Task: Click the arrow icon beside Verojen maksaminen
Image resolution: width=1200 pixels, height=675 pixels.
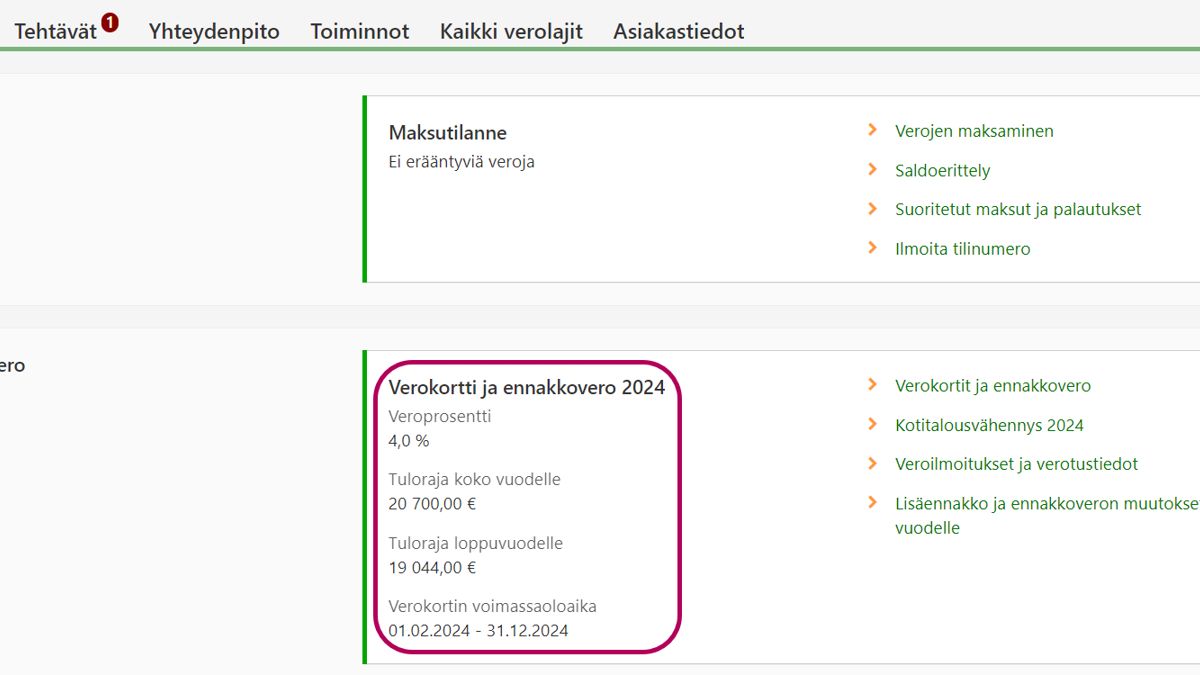Action: pos(872,131)
